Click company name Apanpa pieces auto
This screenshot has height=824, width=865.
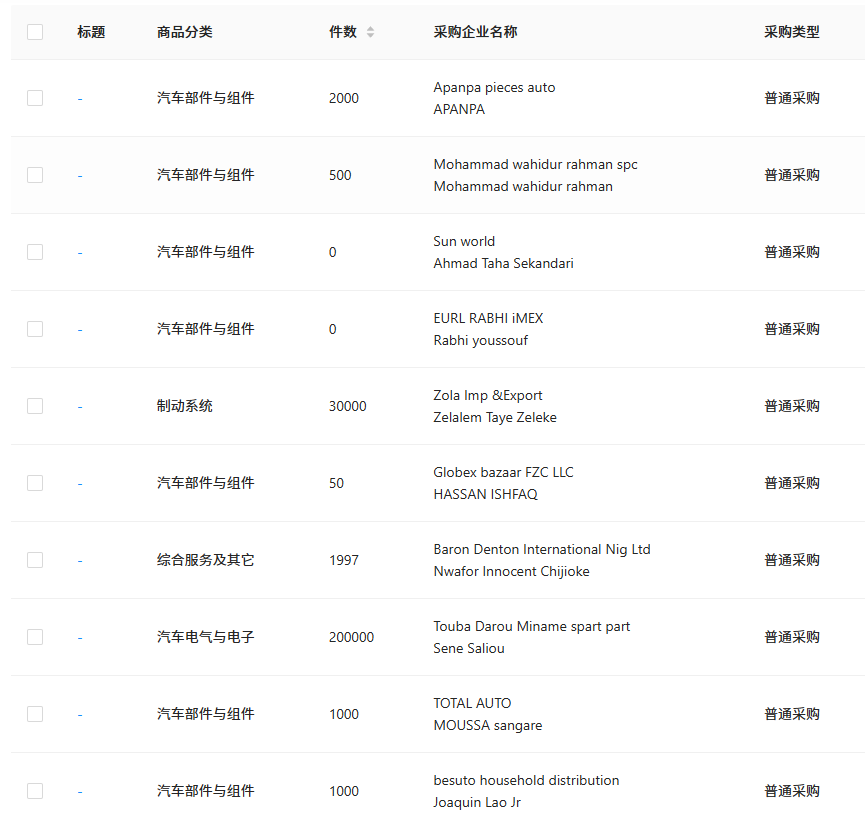click(x=494, y=87)
